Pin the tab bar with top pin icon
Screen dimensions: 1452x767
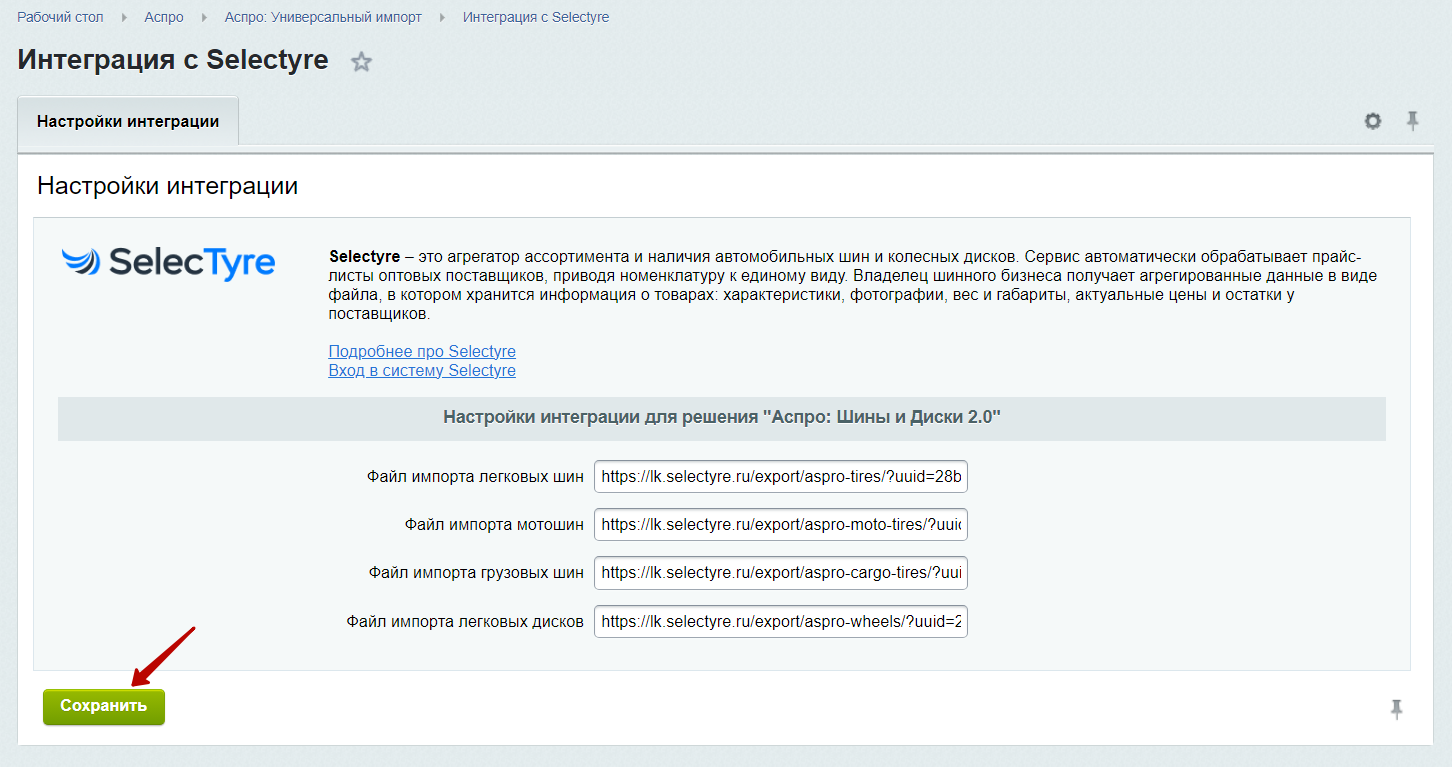coord(1412,121)
